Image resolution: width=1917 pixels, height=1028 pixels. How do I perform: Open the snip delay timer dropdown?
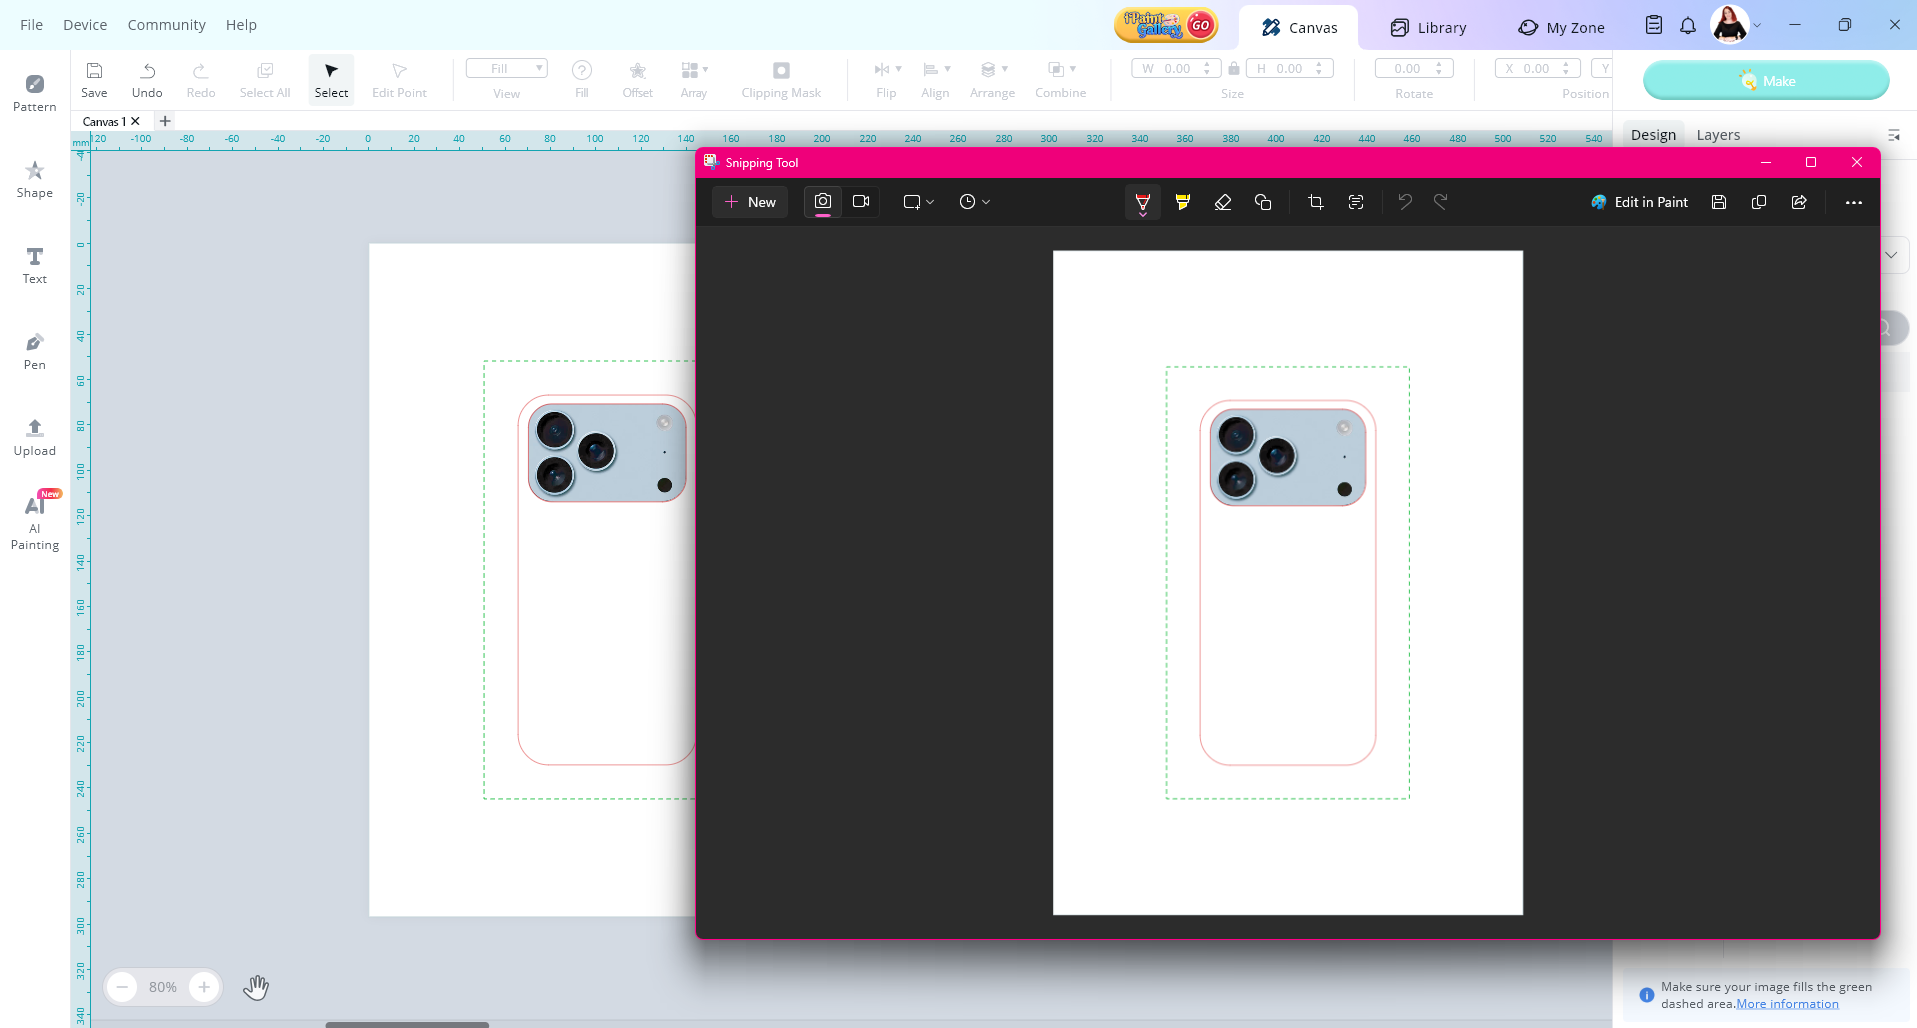pos(974,202)
